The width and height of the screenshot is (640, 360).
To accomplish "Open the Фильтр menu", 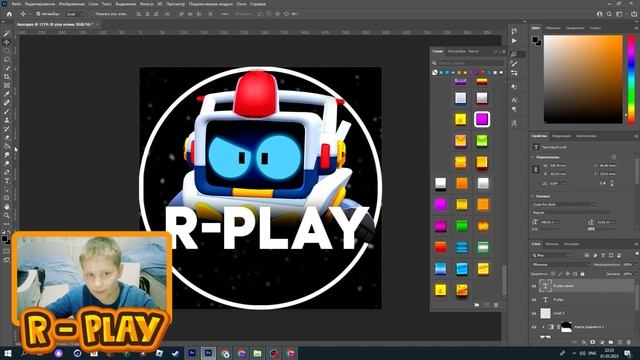I will (147, 4).
